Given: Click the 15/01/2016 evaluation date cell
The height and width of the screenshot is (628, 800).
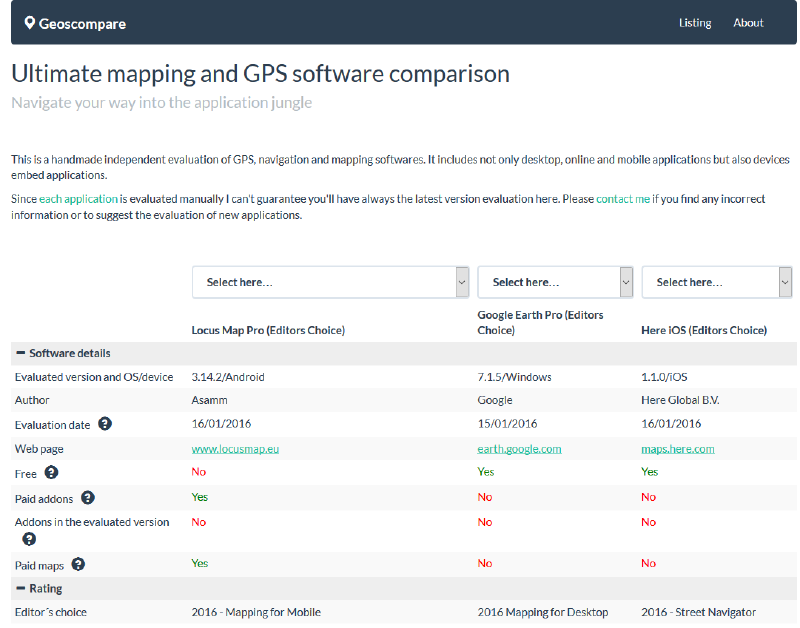Looking at the screenshot, I should (507, 423).
